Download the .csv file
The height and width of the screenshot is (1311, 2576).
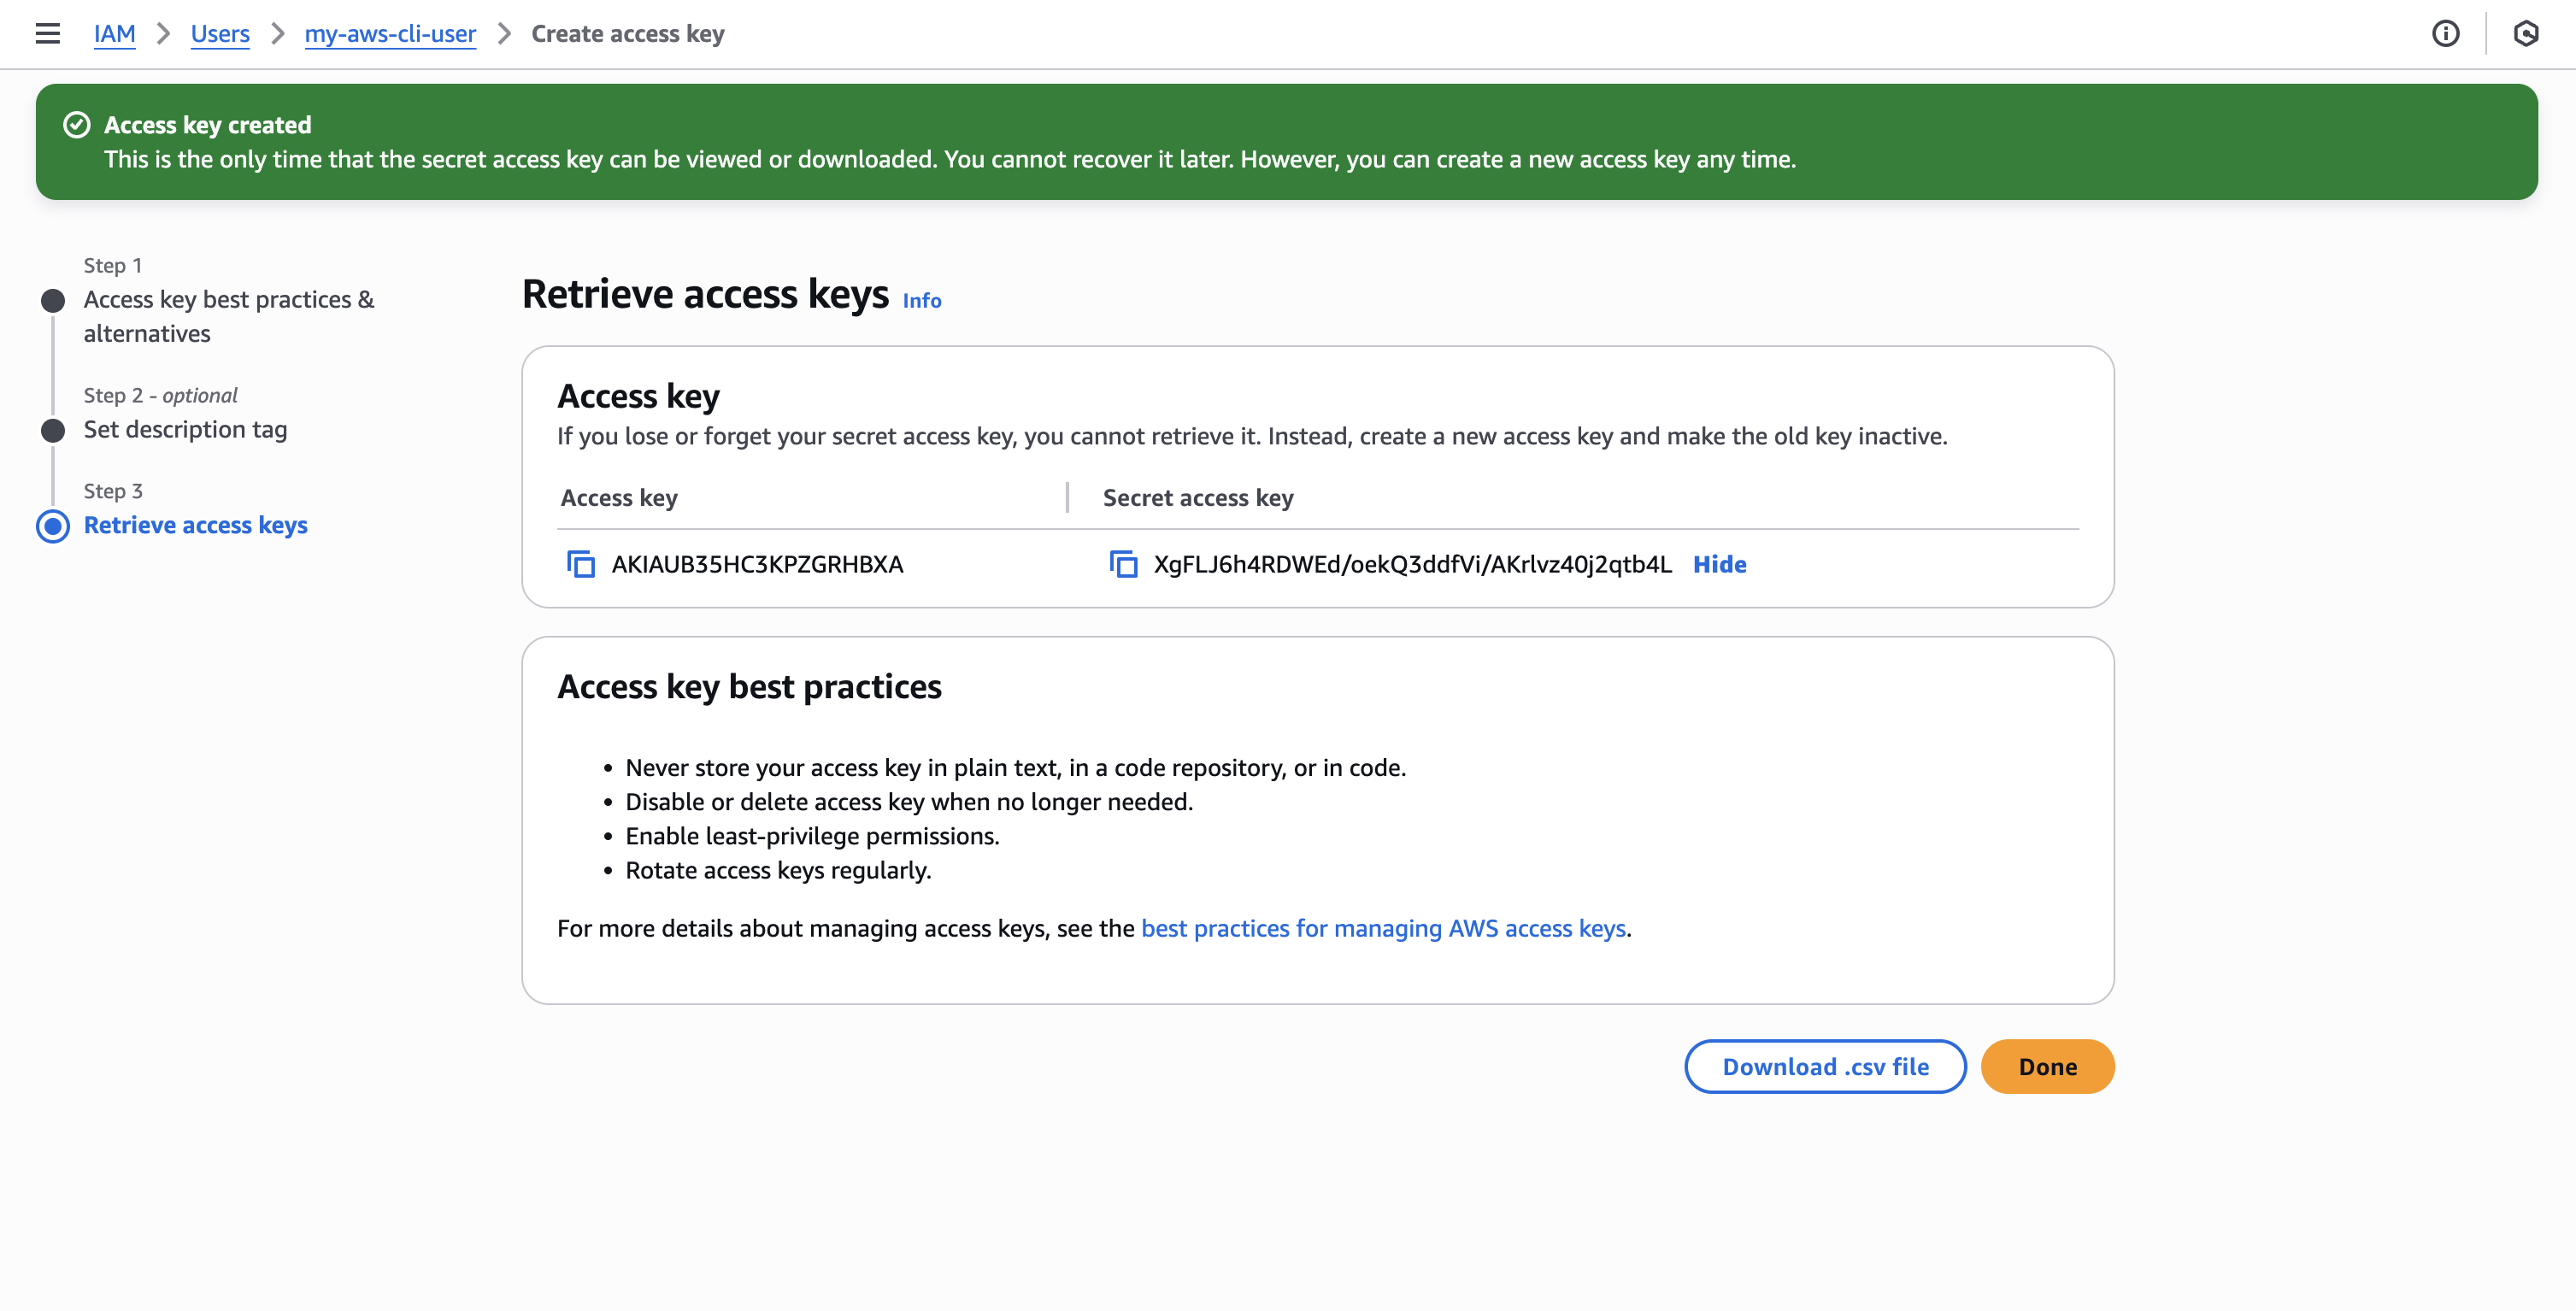click(x=1825, y=1066)
